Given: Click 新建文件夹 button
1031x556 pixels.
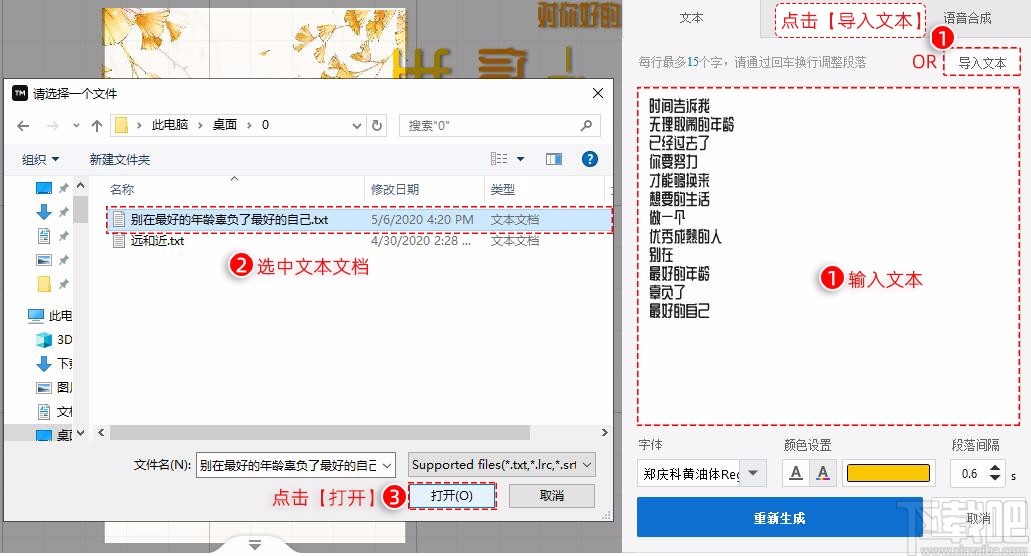Looking at the screenshot, I should click(120, 159).
